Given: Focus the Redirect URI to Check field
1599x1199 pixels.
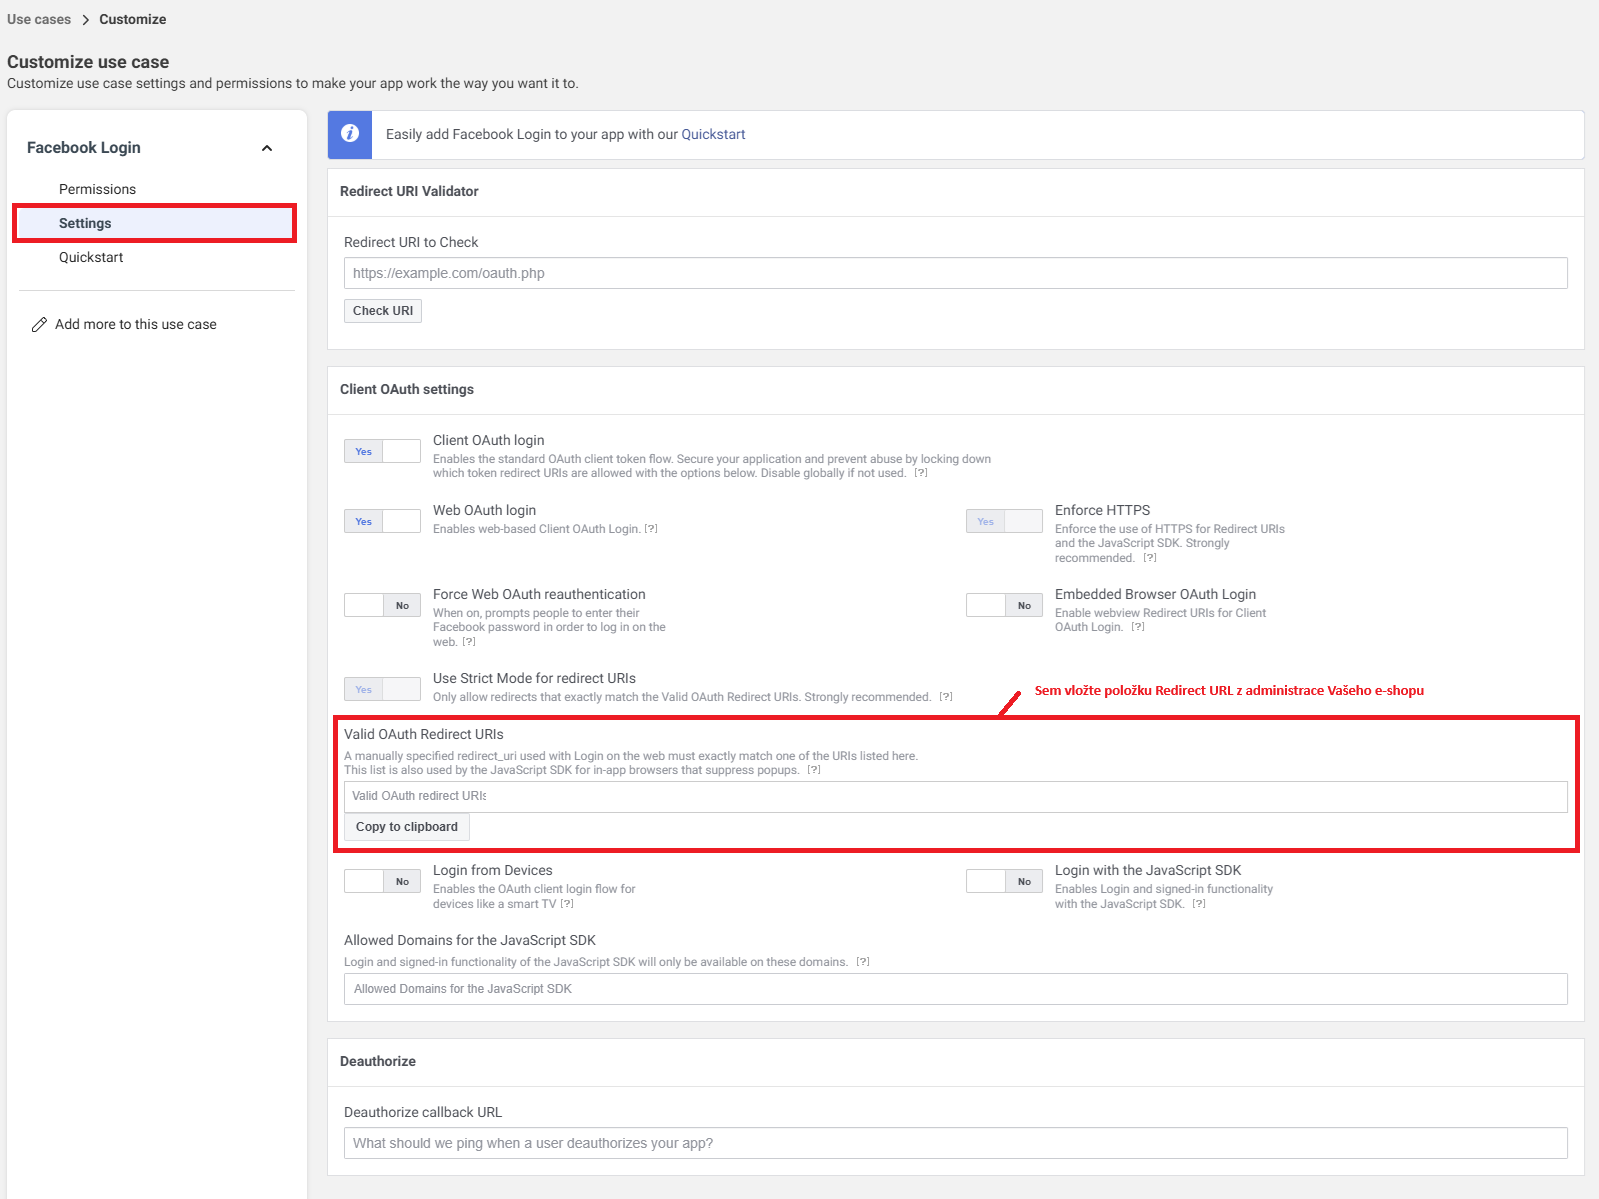Looking at the screenshot, I should (x=956, y=273).
